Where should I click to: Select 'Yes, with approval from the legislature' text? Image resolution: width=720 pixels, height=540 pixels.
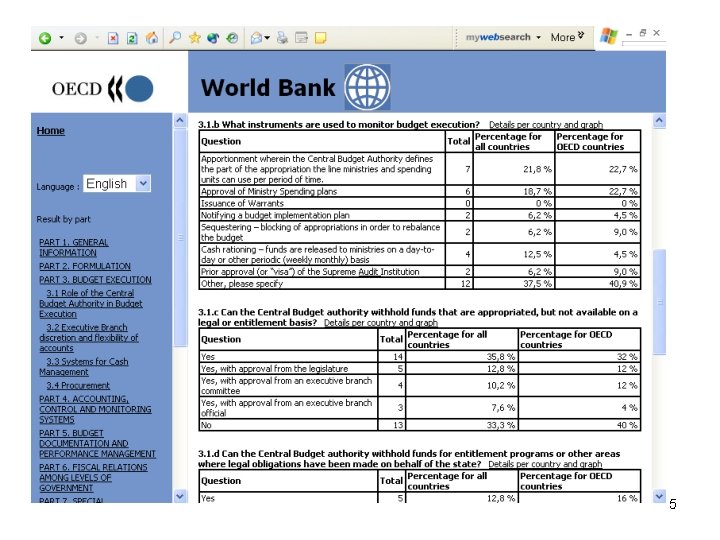[x=275, y=369]
